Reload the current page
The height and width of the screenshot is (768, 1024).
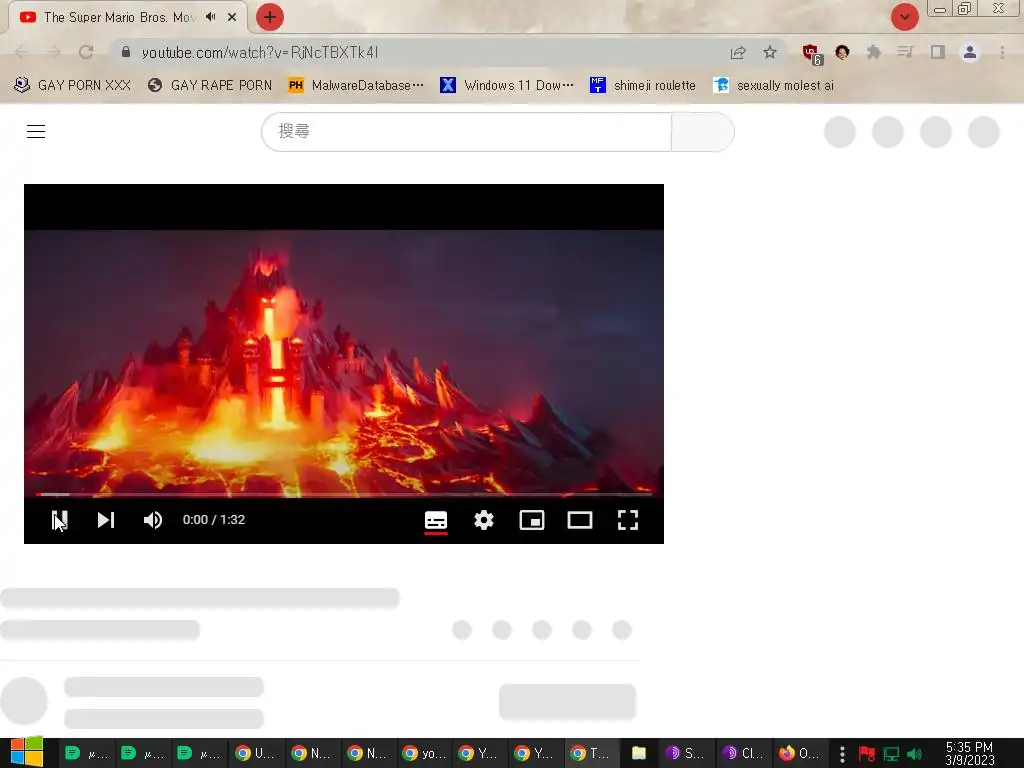point(86,52)
